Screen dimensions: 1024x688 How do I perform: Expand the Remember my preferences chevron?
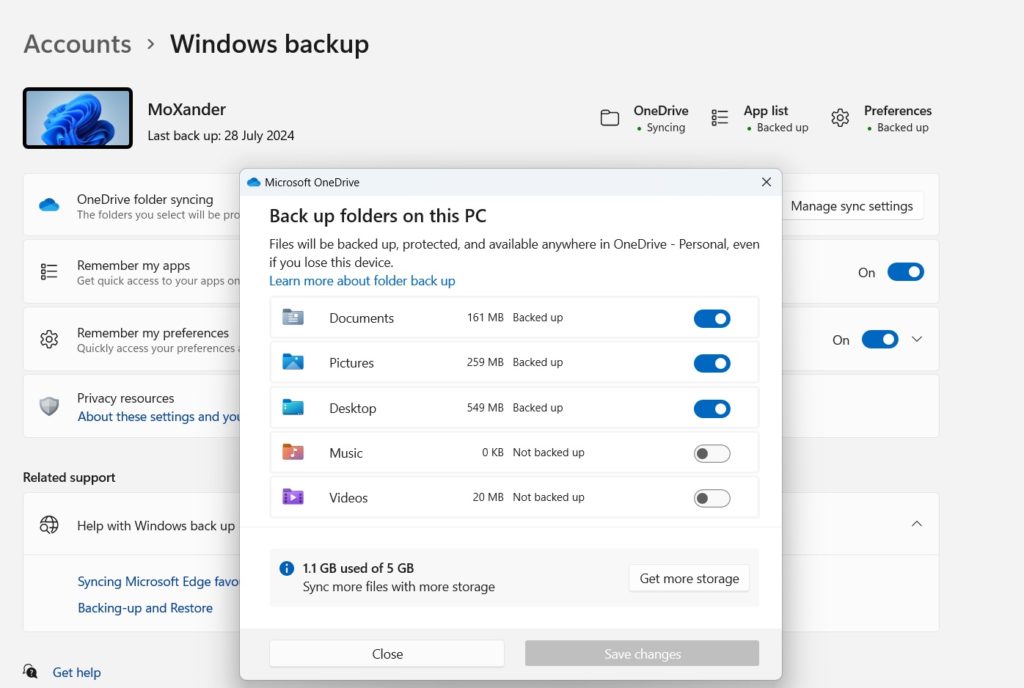918,339
